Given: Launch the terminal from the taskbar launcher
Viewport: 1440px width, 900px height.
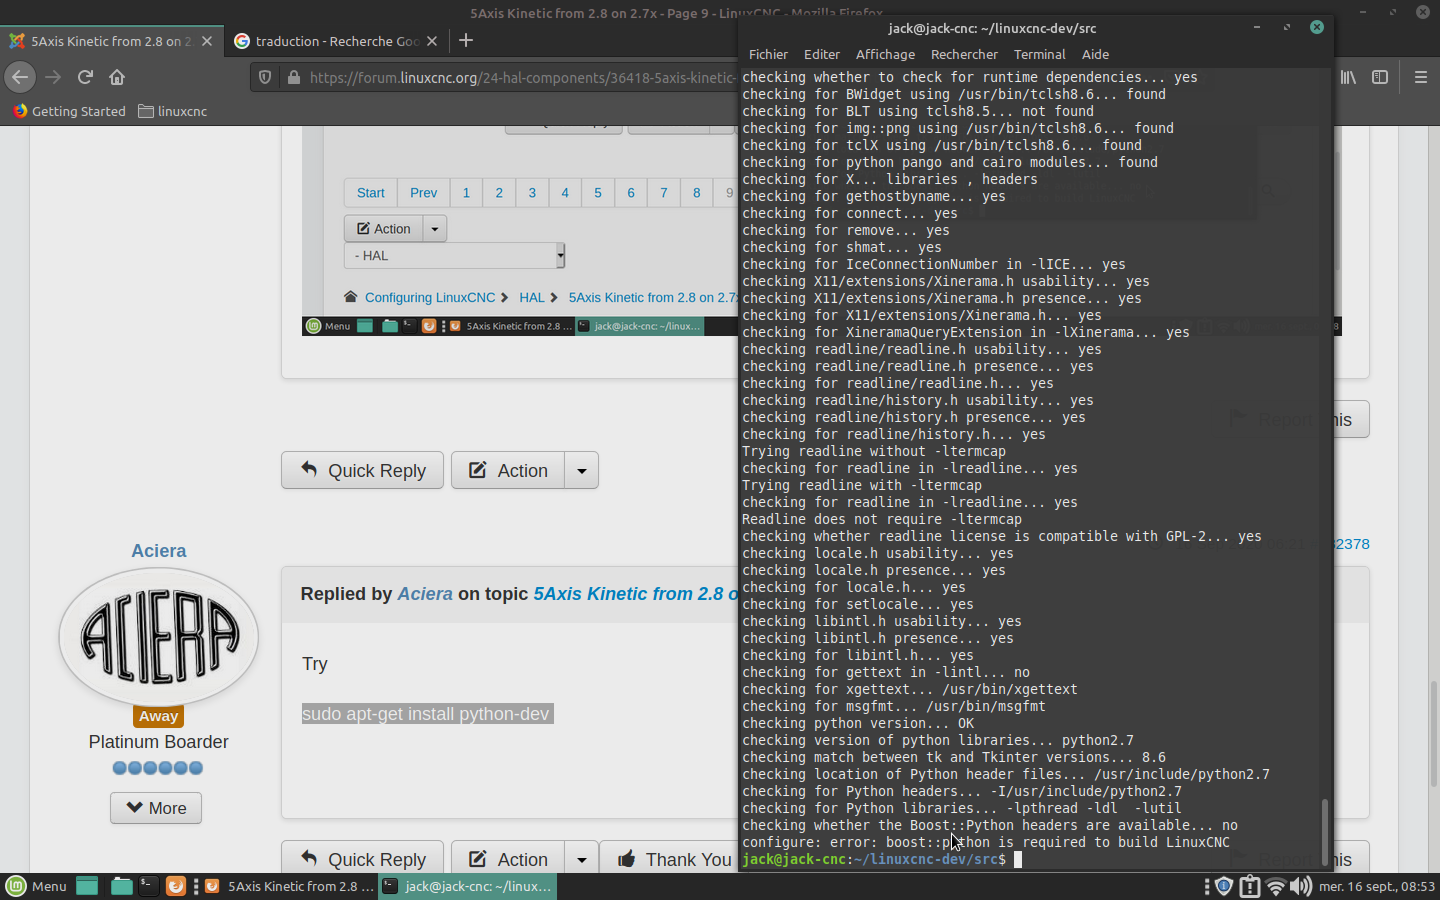Looking at the screenshot, I should click(x=147, y=886).
